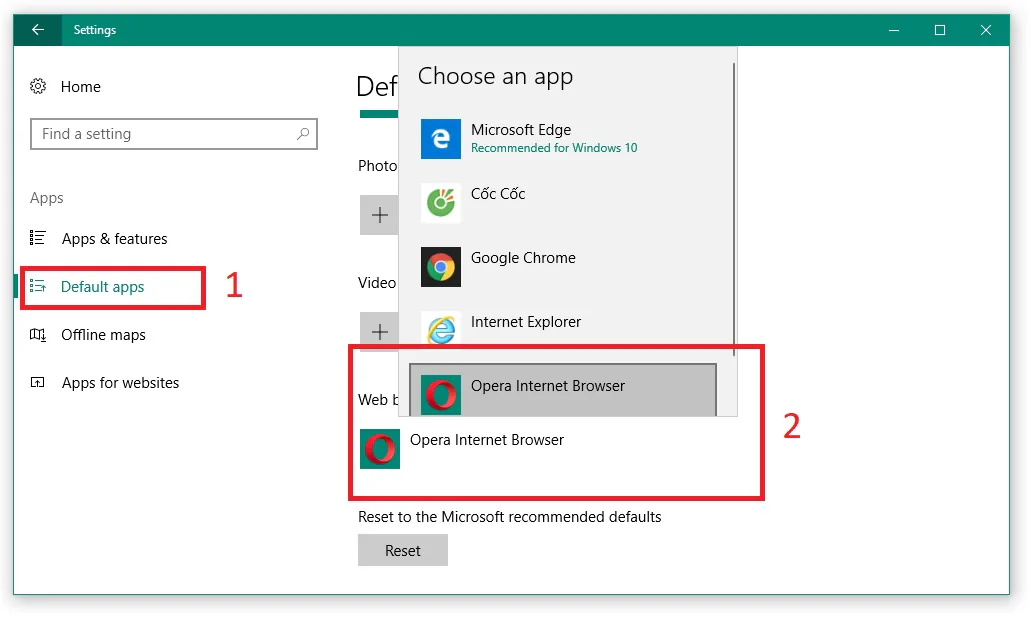Add a default Video player app
This screenshot has height=619, width=1031.
coord(379,332)
